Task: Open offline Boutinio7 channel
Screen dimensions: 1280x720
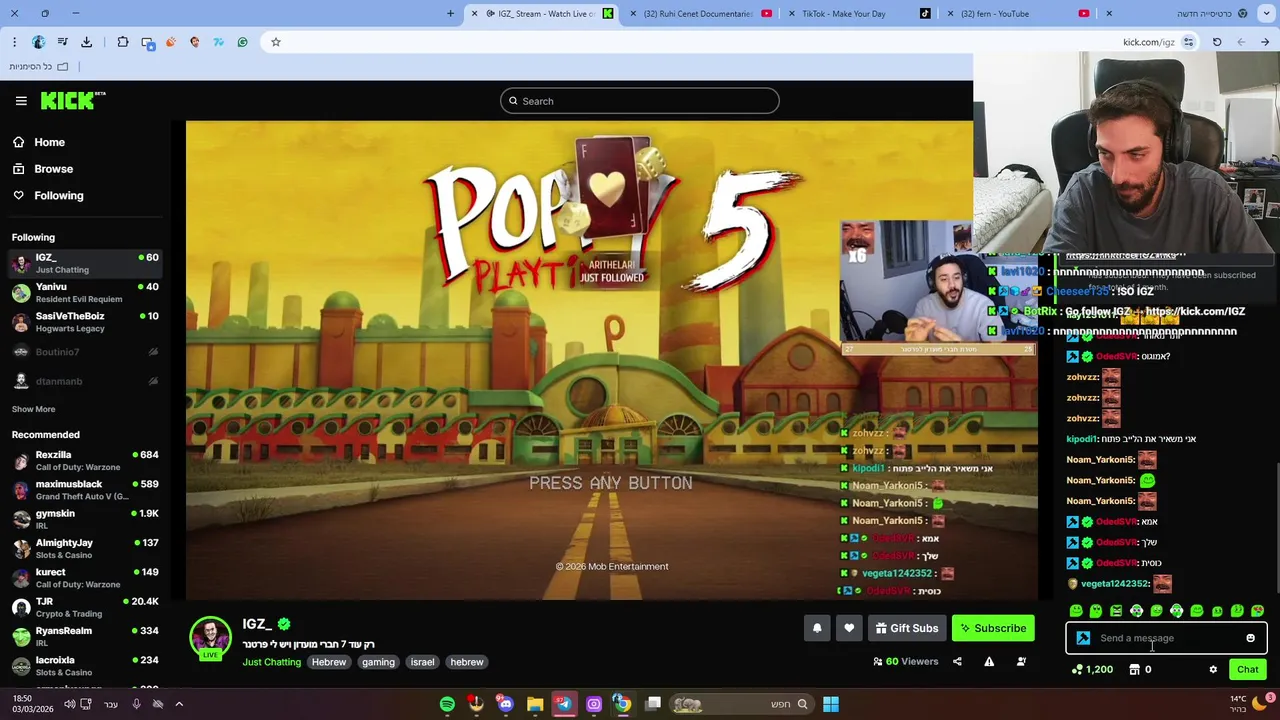Action: (85, 352)
